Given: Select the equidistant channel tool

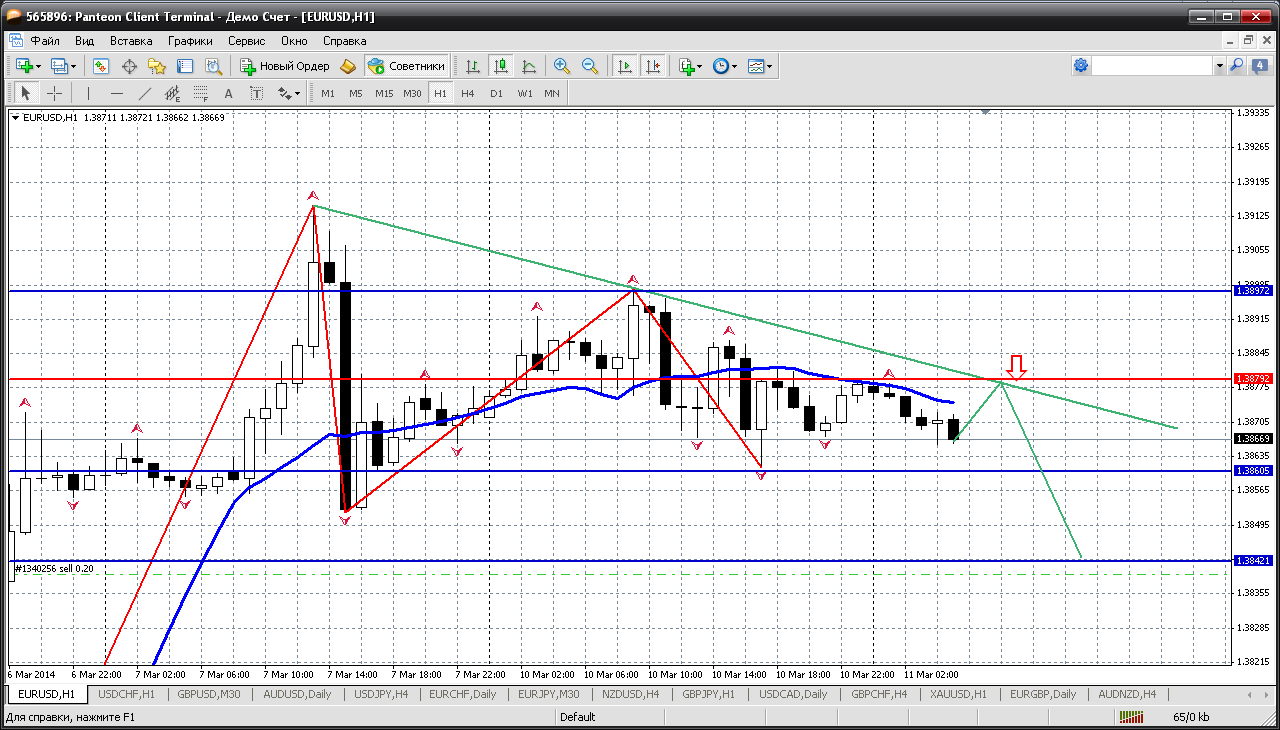Looking at the screenshot, I should point(172,93).
